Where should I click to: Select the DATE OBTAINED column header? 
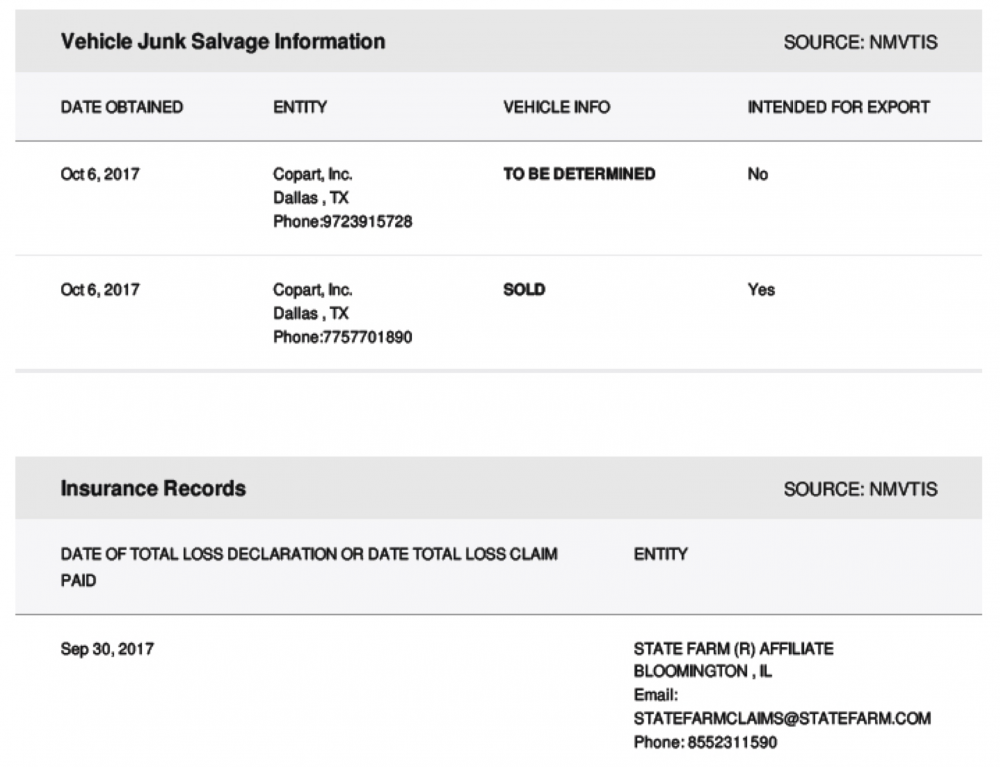(x=122, y=107)
